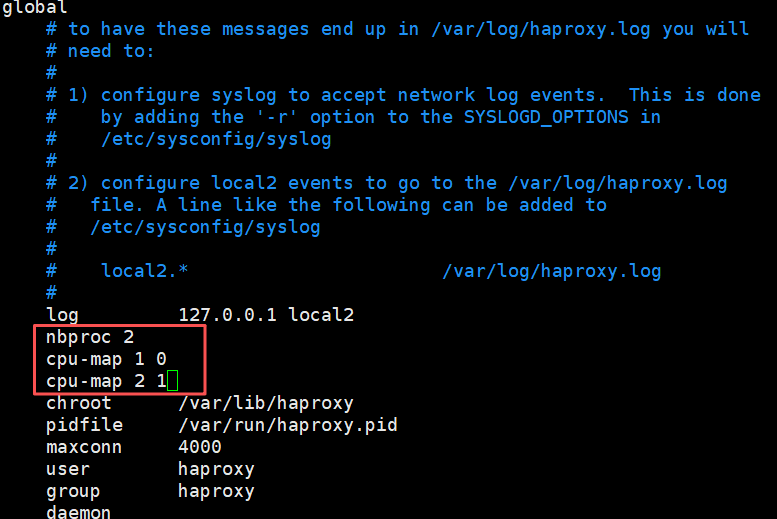Click the 'group' keyword
This screenshot has height=519, width=777.
click(73, 491)
